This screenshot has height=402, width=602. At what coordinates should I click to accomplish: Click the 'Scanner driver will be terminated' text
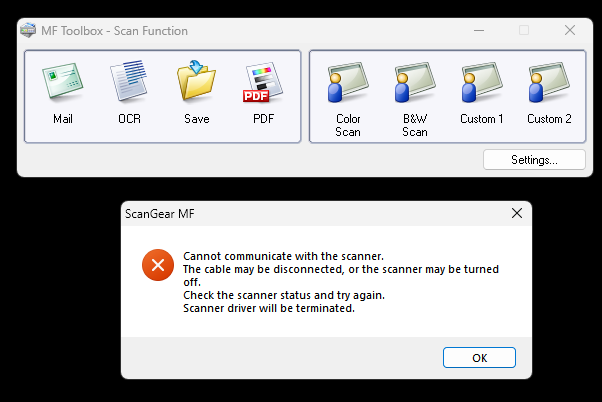click(269, 308)
